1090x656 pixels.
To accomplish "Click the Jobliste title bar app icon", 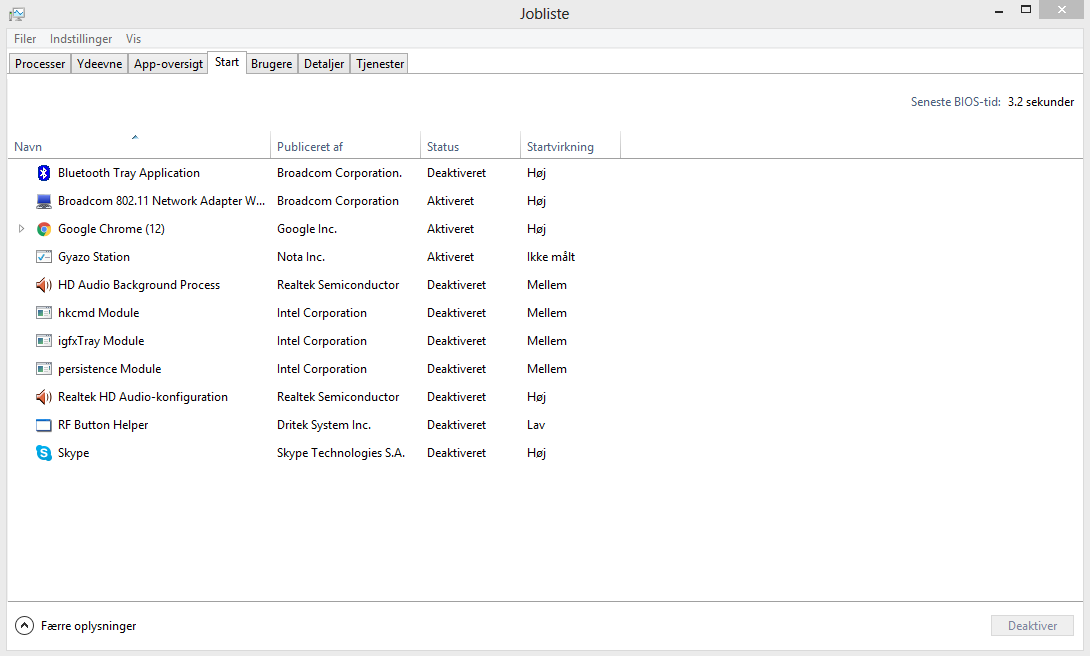I will pyautogui.click(x=17, y=14).
